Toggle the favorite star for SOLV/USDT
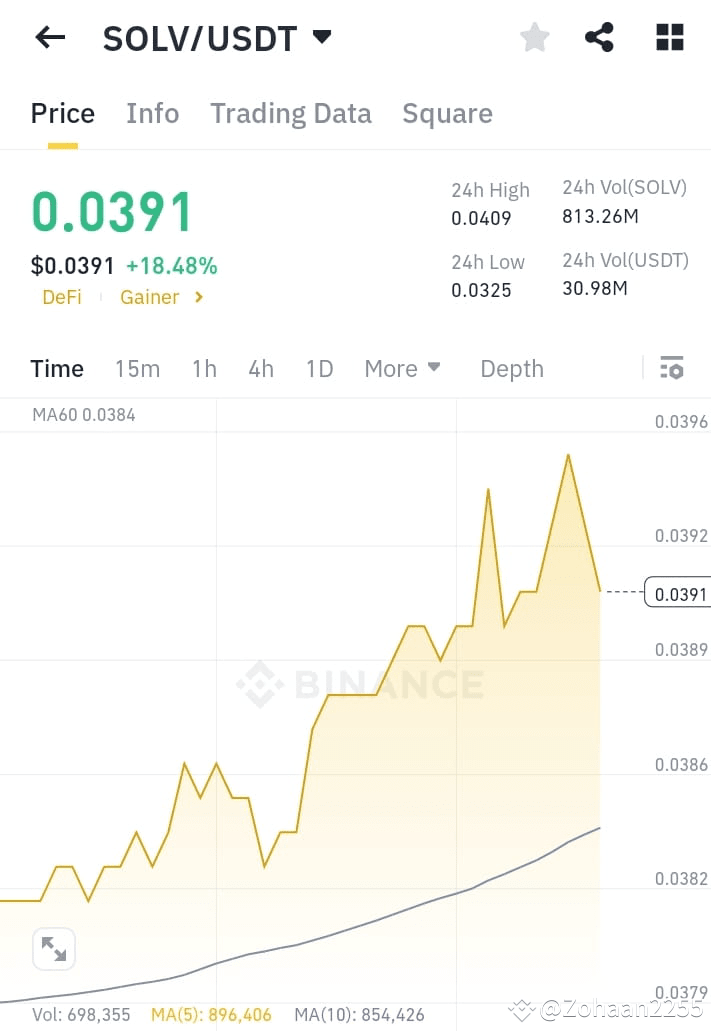Screen dimensions: 711x1031 coord(534,37)
